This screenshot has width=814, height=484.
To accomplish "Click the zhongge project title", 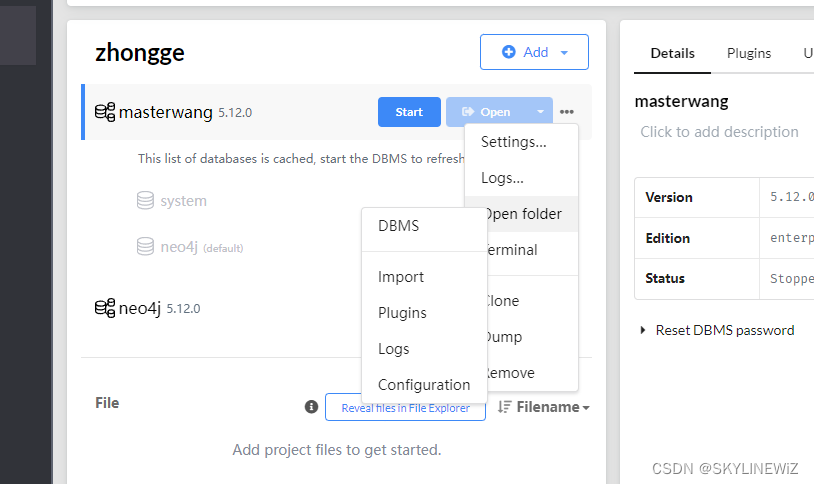I will [140, 53].
